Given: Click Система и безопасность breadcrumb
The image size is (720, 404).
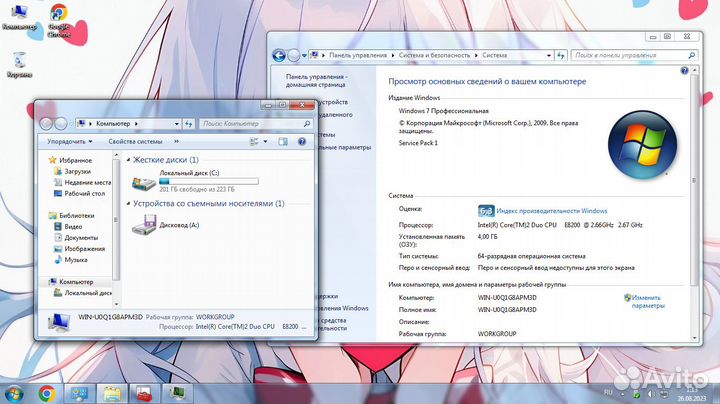Looking at the screenshot, I should click(x=434, y=55).
